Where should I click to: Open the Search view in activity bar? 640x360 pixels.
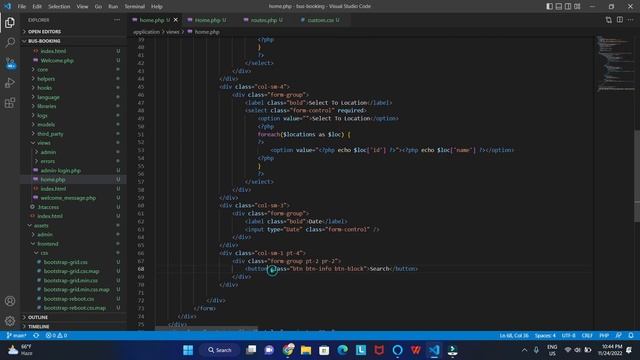(10, 42)
